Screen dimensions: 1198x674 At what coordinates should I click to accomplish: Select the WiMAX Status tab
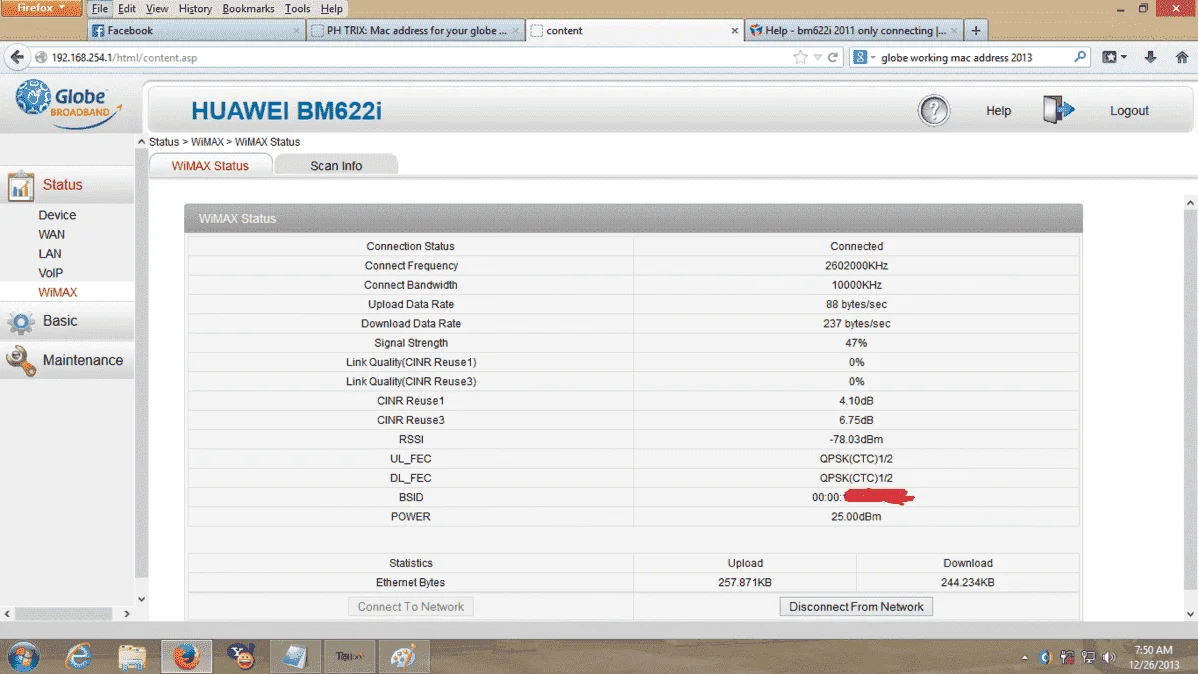click(210, 165)
